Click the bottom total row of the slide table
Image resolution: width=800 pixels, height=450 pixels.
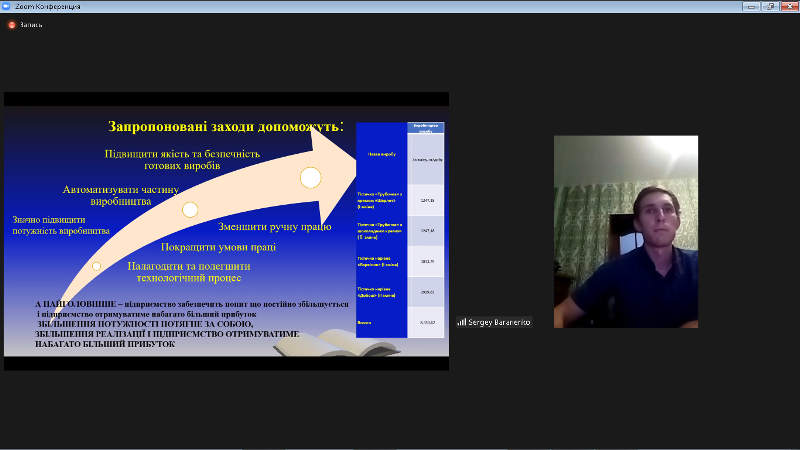(400, 322)
